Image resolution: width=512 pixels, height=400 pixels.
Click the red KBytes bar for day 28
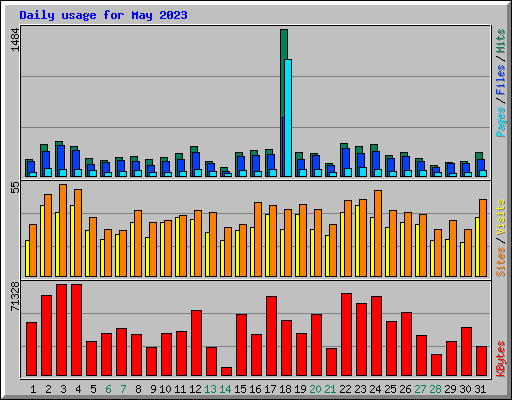[x=436, y=365]
